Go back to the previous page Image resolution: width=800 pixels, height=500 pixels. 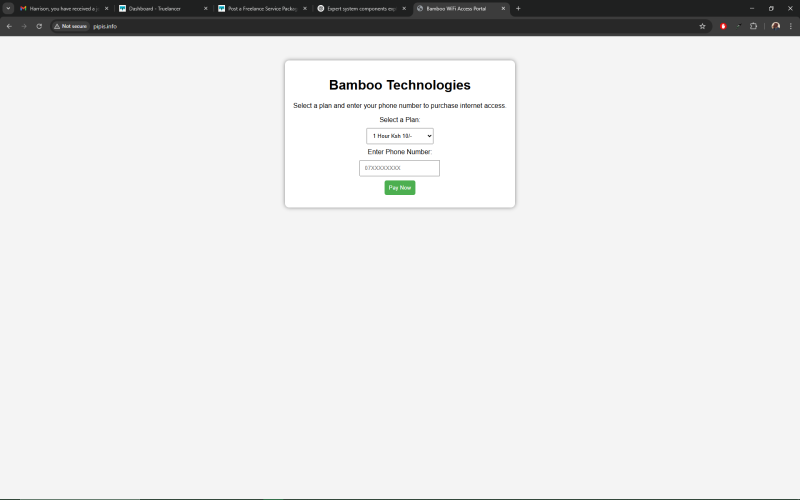point(9,26)
